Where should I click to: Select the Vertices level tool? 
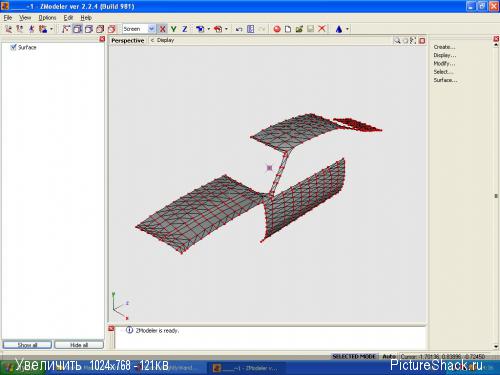pos(9,29)
